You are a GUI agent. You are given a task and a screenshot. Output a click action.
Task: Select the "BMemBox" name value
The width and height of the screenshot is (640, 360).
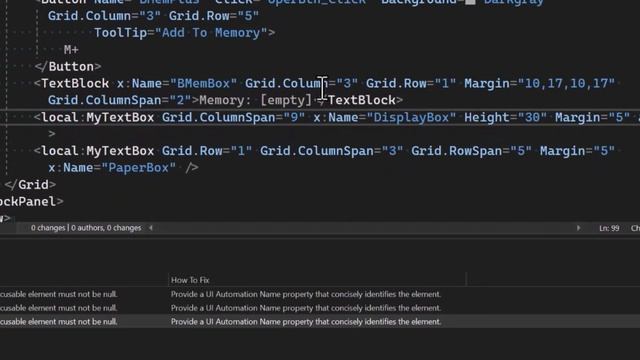[x=203, y=83]
